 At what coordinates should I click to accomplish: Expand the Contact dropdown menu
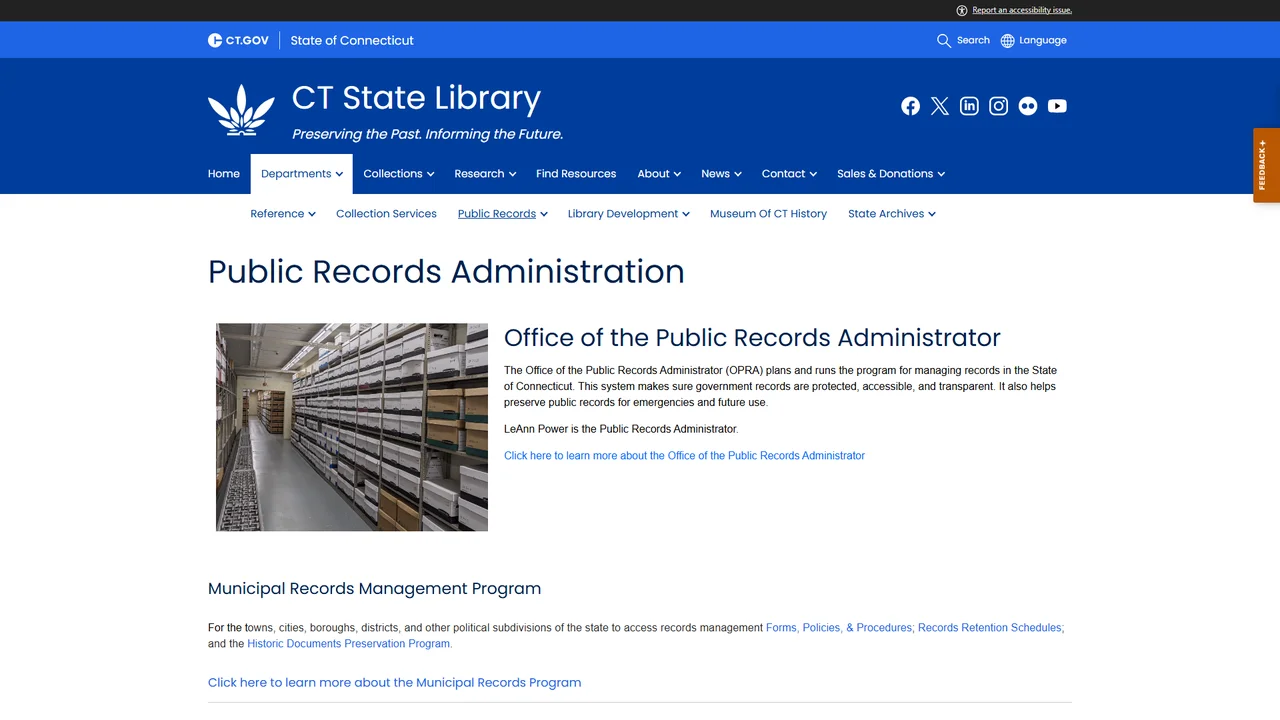click(789, 174)
